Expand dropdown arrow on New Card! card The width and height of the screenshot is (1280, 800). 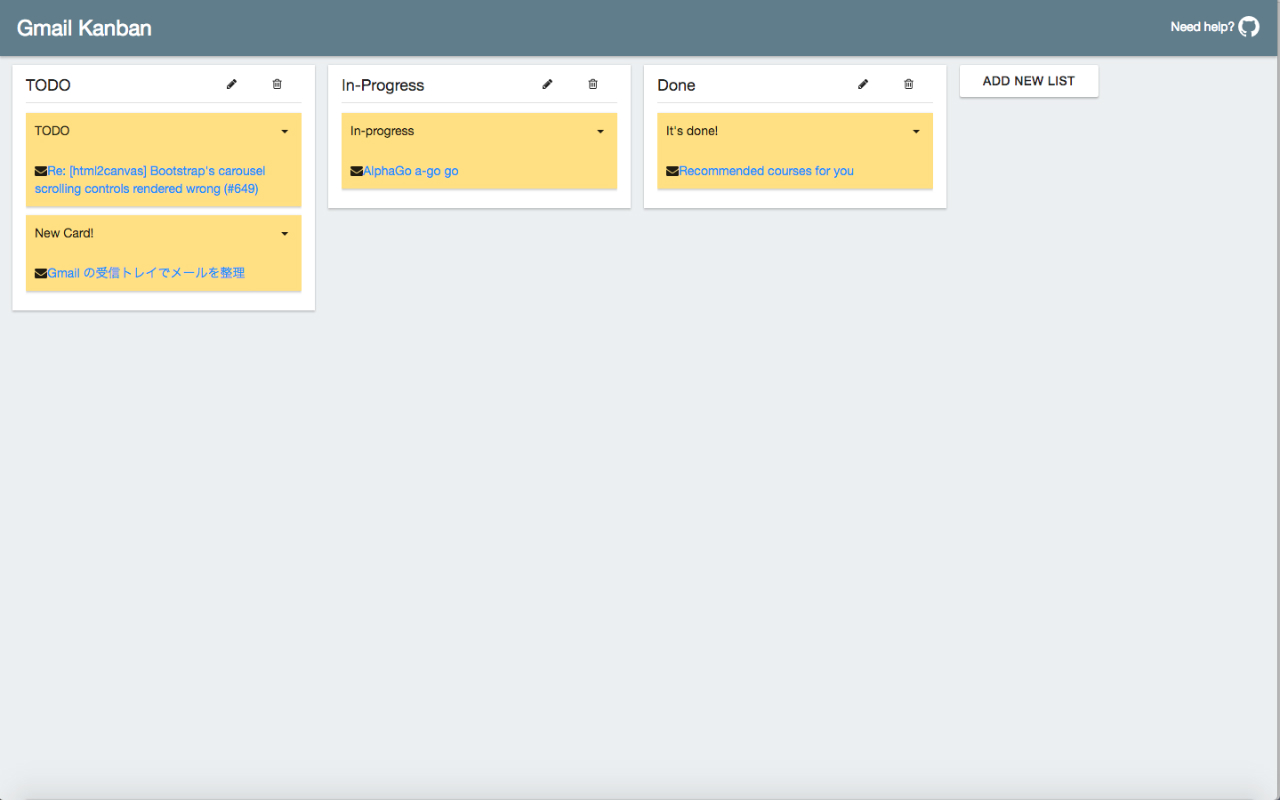click(x=284, y=234)
